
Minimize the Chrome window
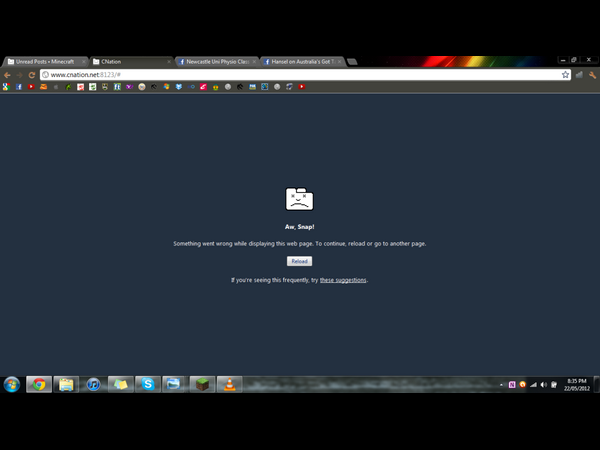coord(562,60)
